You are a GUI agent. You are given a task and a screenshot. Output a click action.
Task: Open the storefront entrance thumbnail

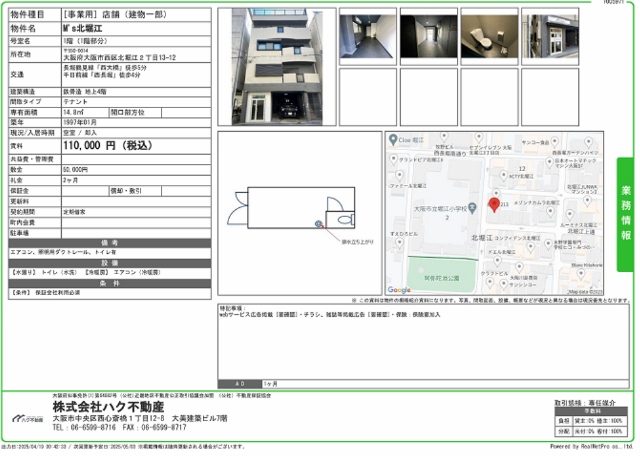[x=550, y=35]
